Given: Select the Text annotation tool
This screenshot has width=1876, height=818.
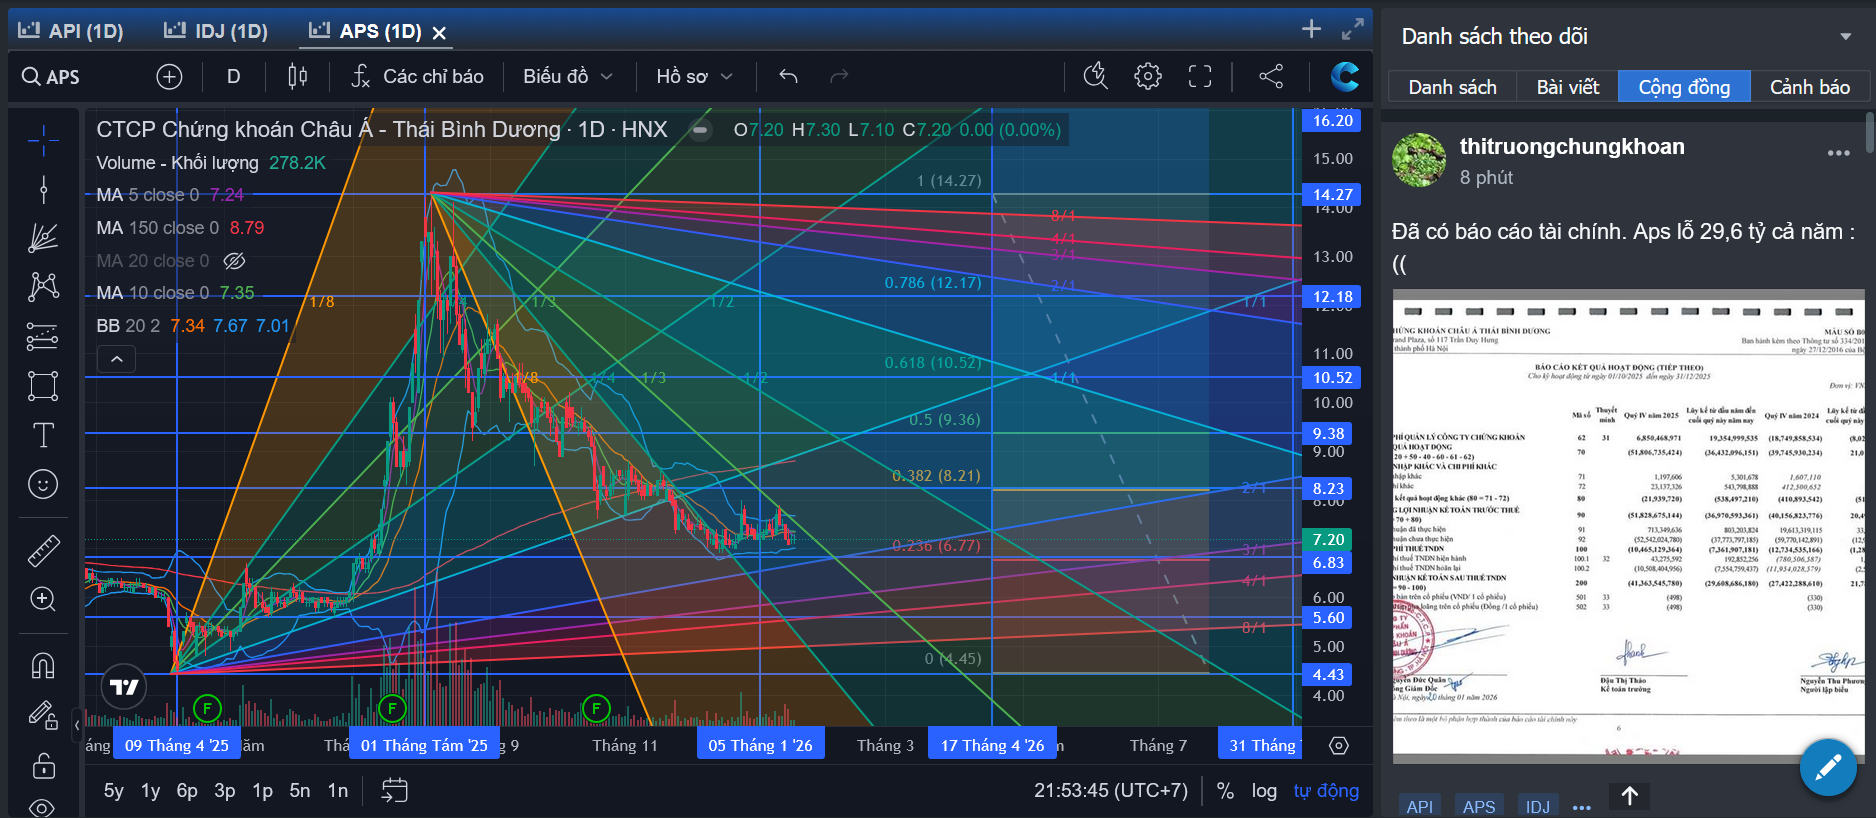Looking at the screenshot, I should 43,435.
